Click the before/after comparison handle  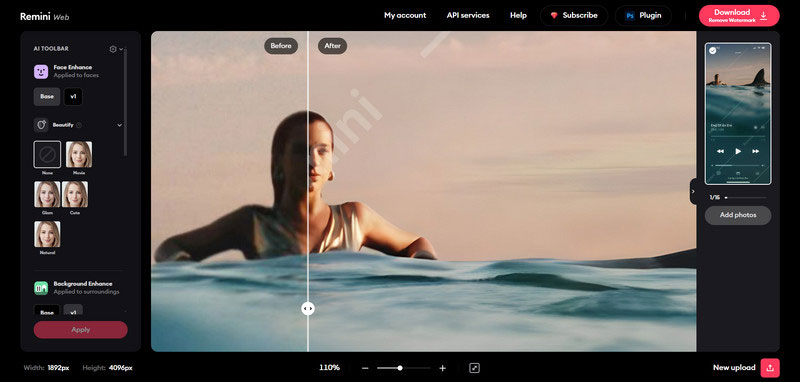[308, 309]
